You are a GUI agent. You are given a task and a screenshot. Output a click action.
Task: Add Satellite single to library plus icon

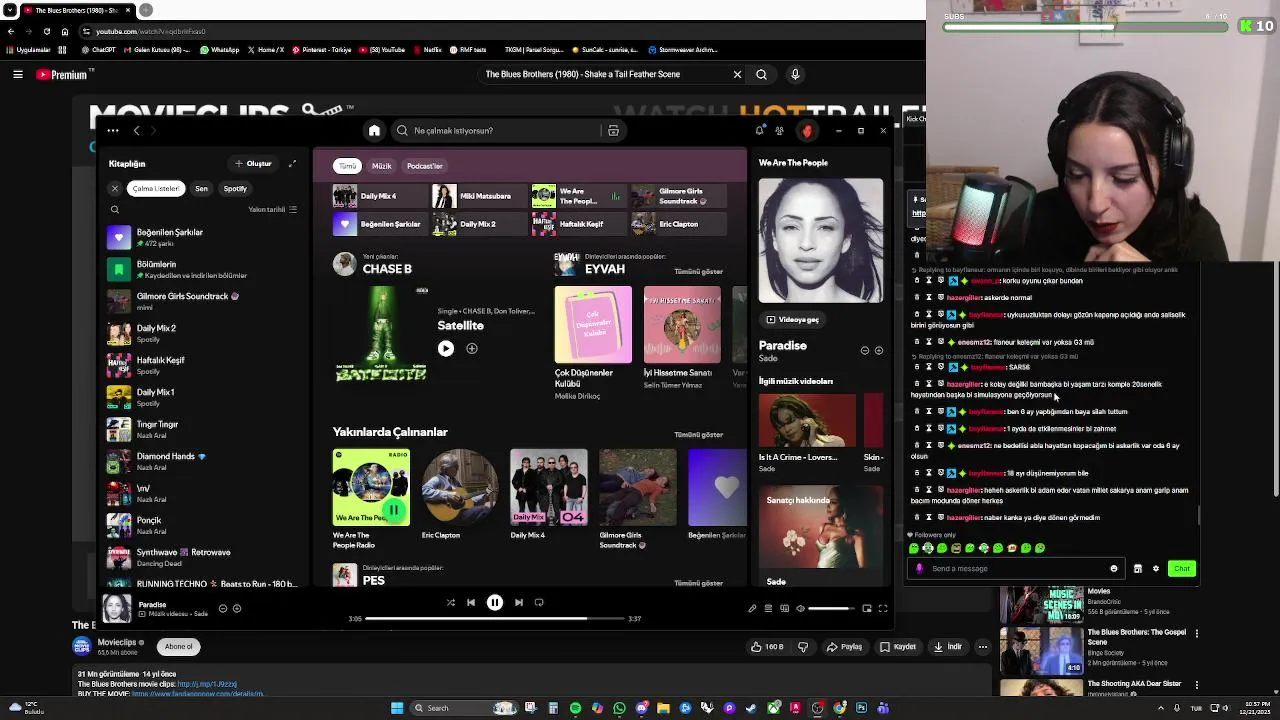472,349
